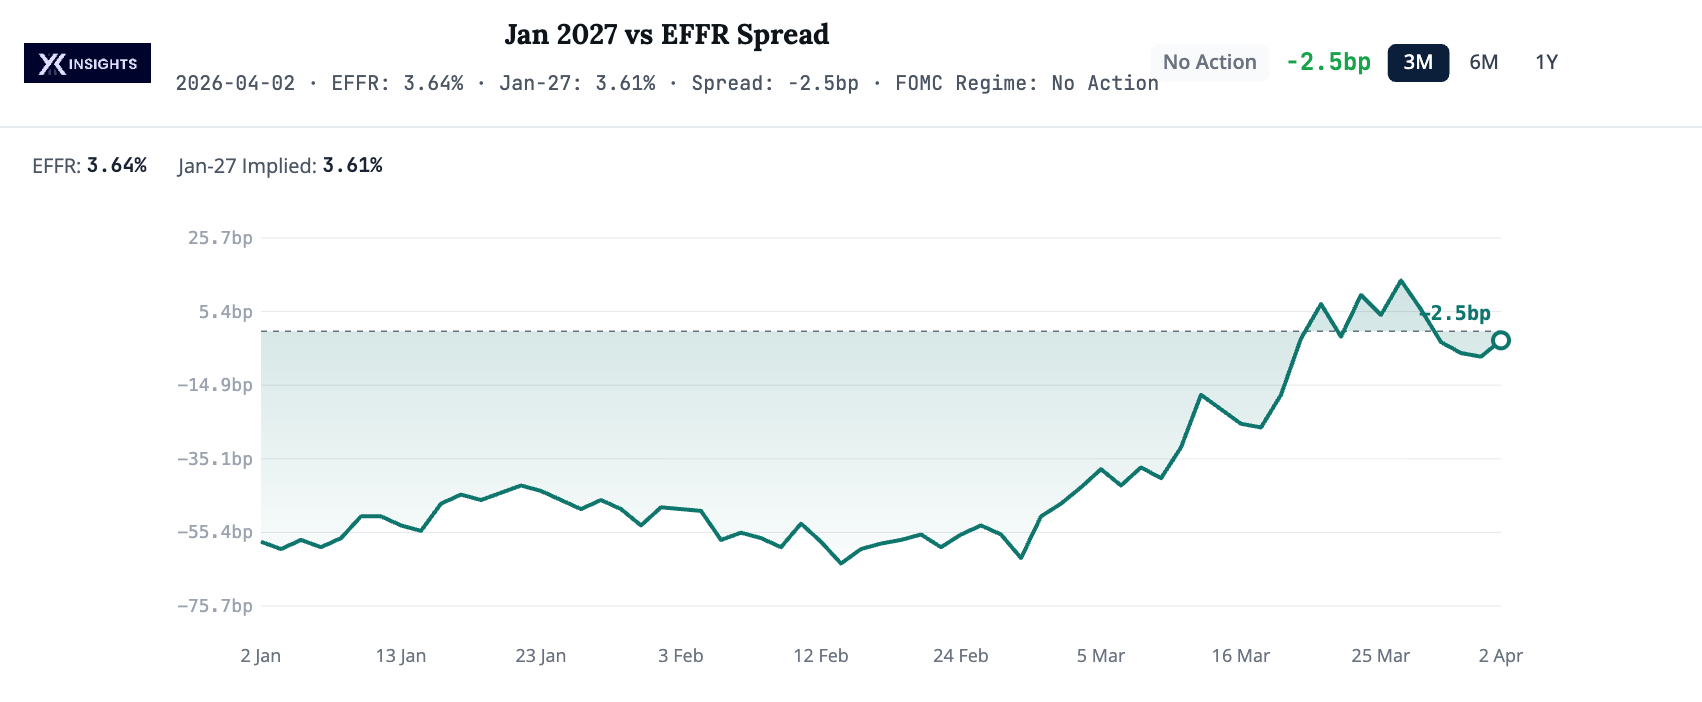Click the subtitle line with date 2026-04-02

coord(666,83)
